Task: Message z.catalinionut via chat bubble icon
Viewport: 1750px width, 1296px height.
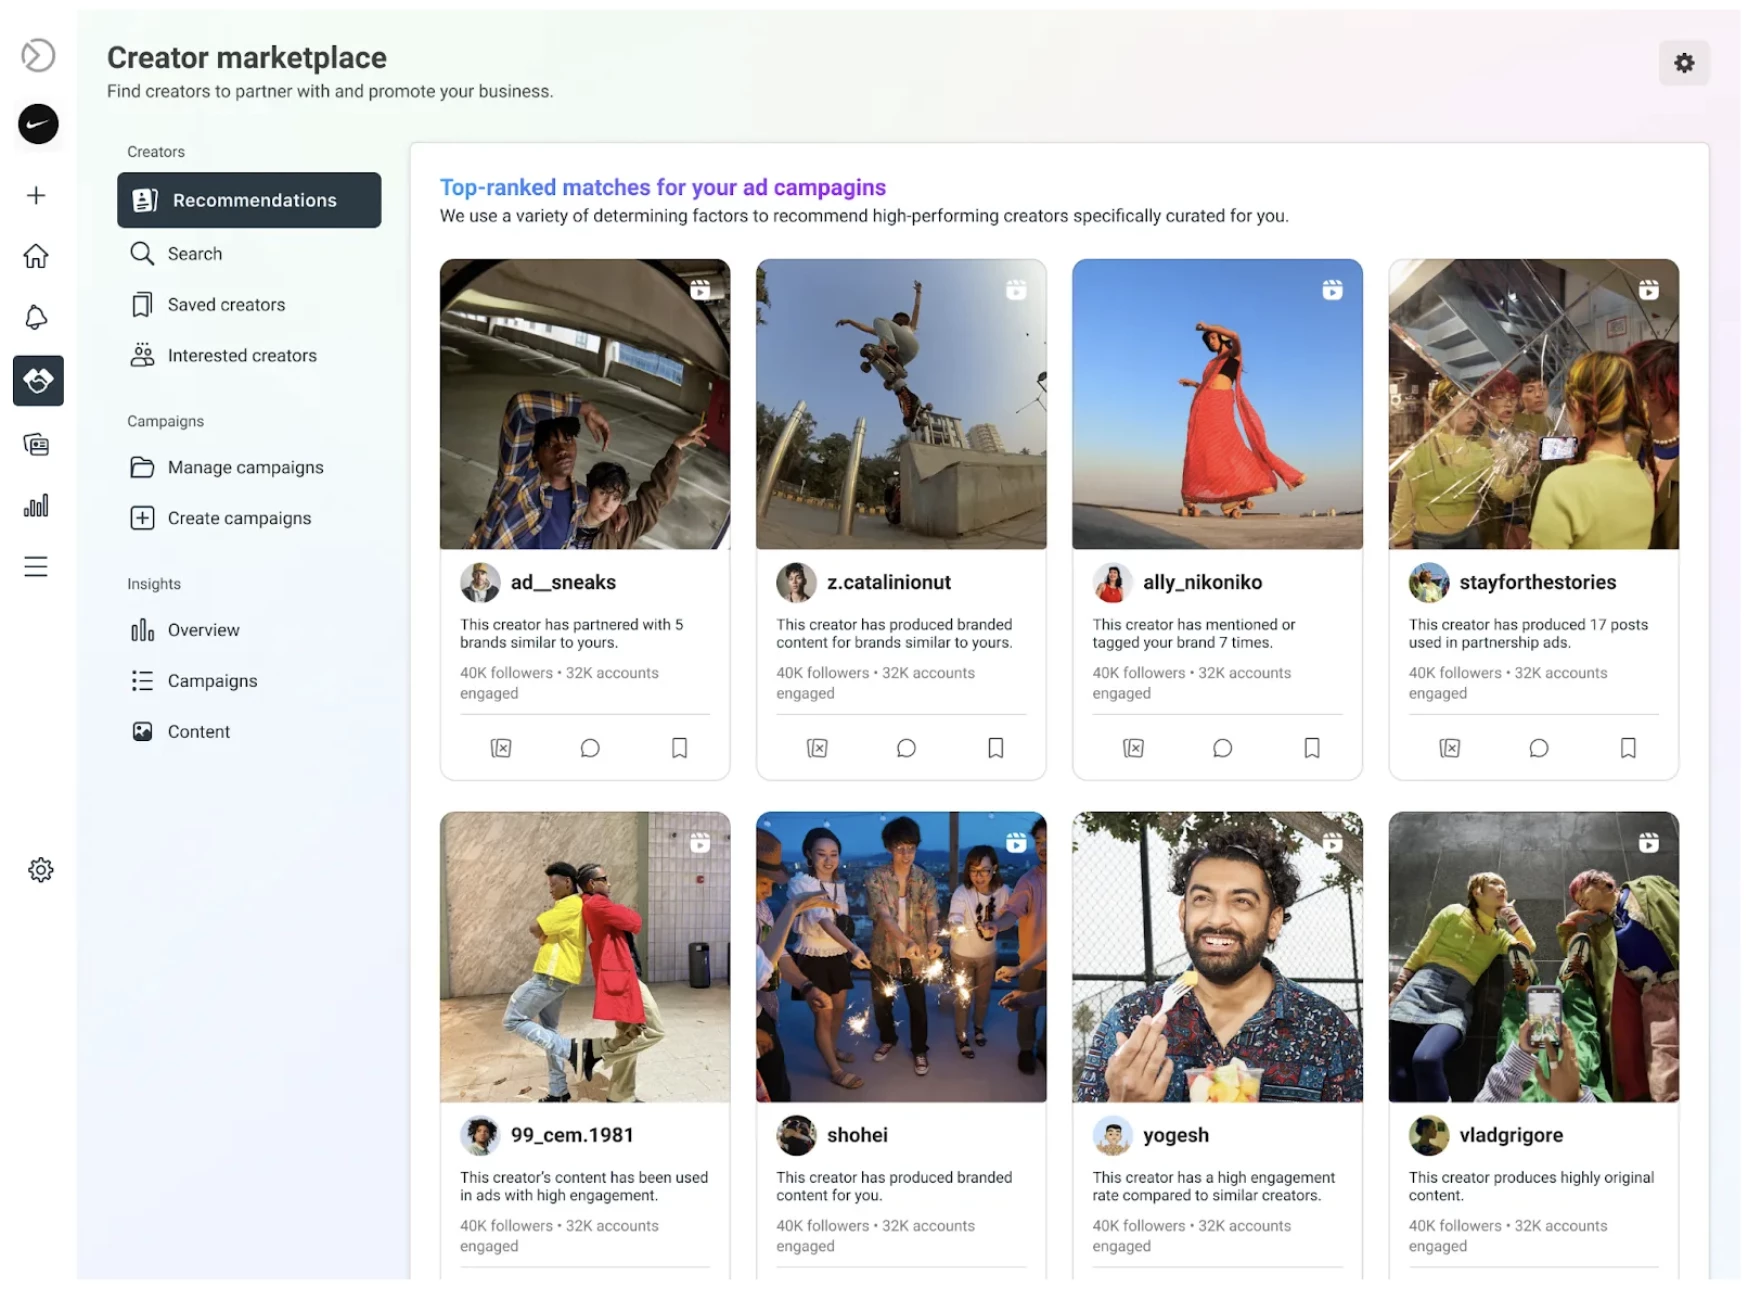Action: click(906, 748)
